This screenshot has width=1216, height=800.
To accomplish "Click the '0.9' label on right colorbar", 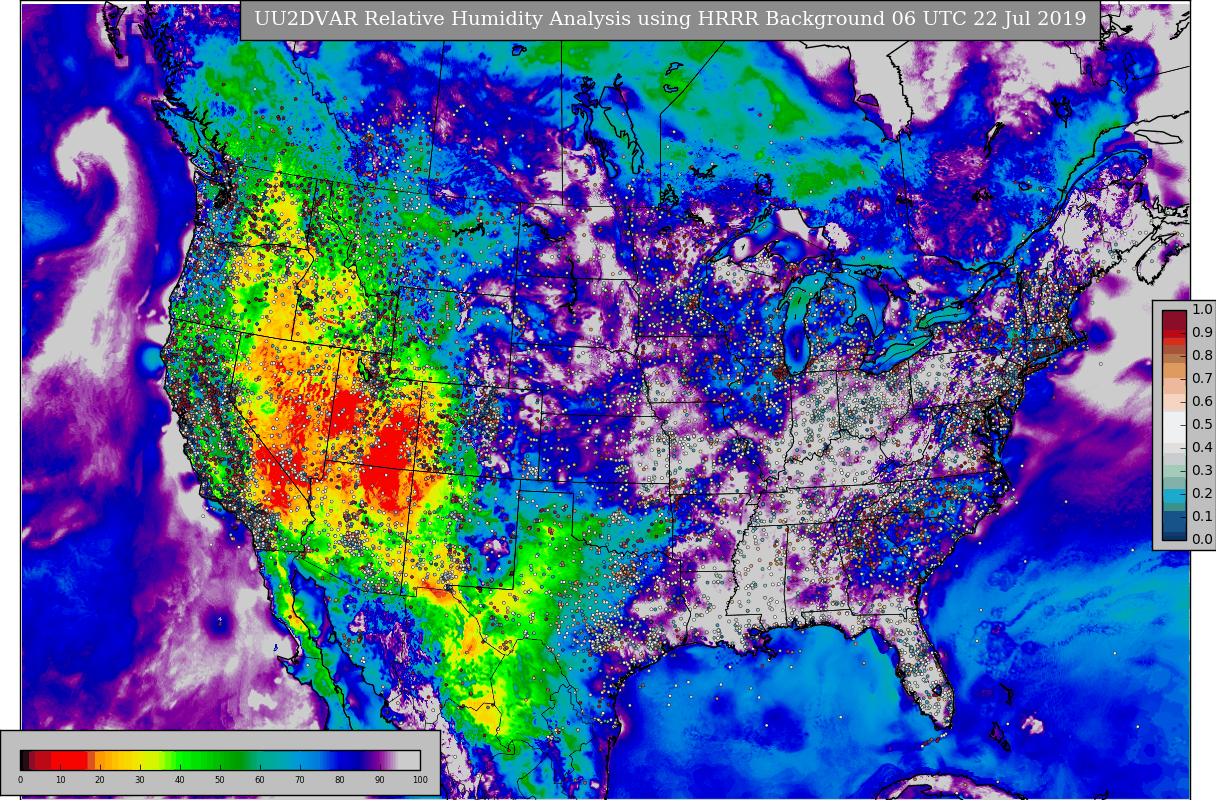I will (x=1202, y=333).
